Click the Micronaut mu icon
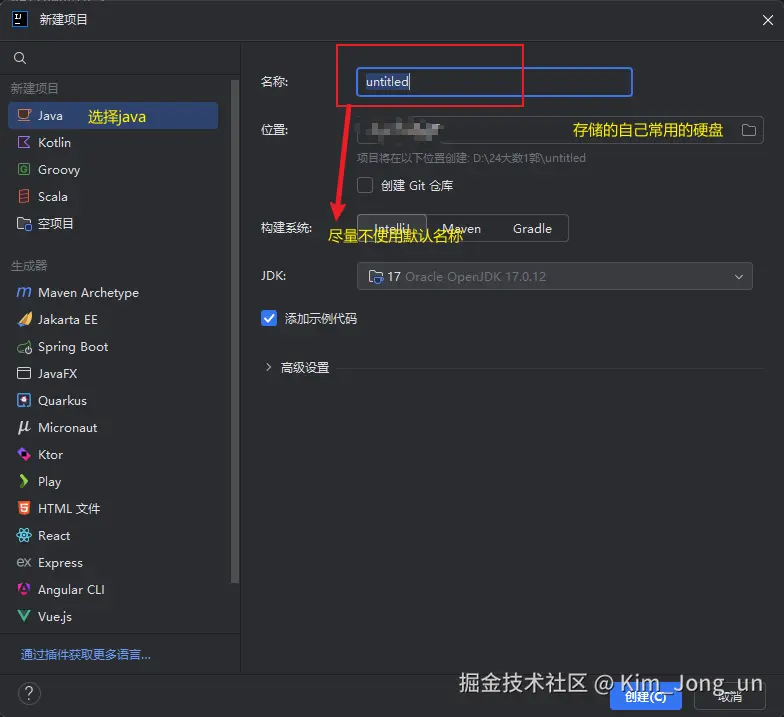This screenshot has width=784, height=717. pyautogui.click(x=24, y=428)
